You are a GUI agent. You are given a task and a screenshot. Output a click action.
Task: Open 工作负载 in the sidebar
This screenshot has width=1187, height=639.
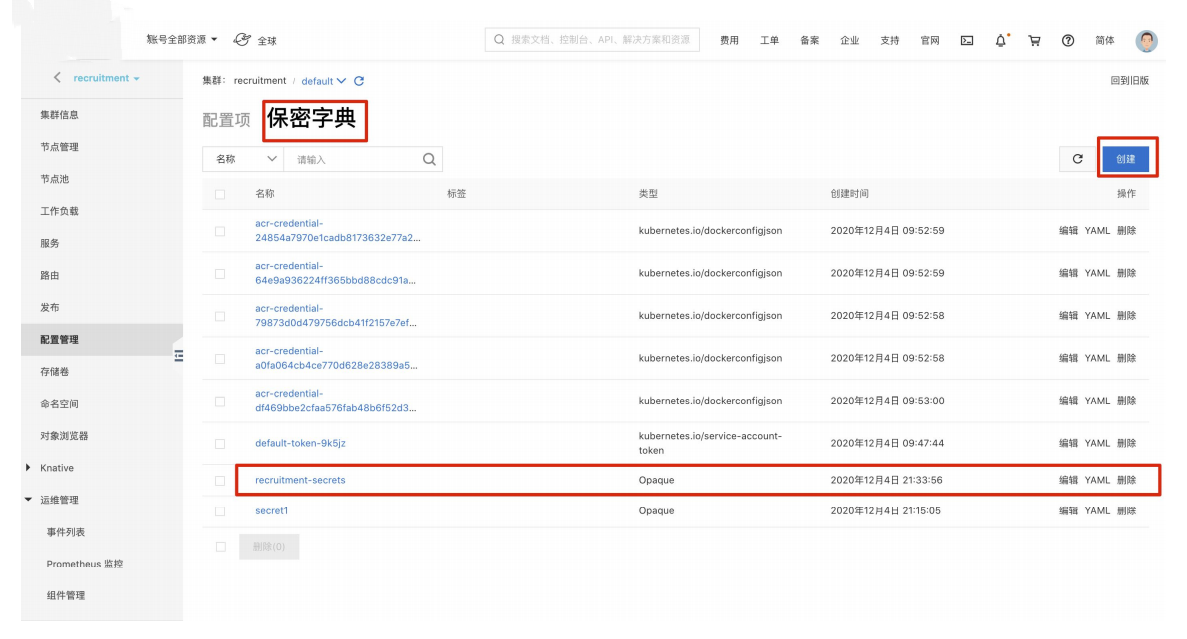point(59,211)
